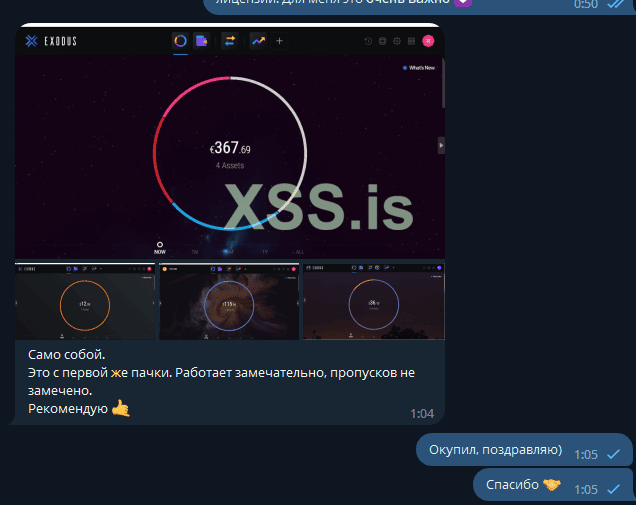The width and height of the screenshot is (636, 505).
Task: Open the thumbnail with the orange ring showing 12
Action: pos(85,301)
